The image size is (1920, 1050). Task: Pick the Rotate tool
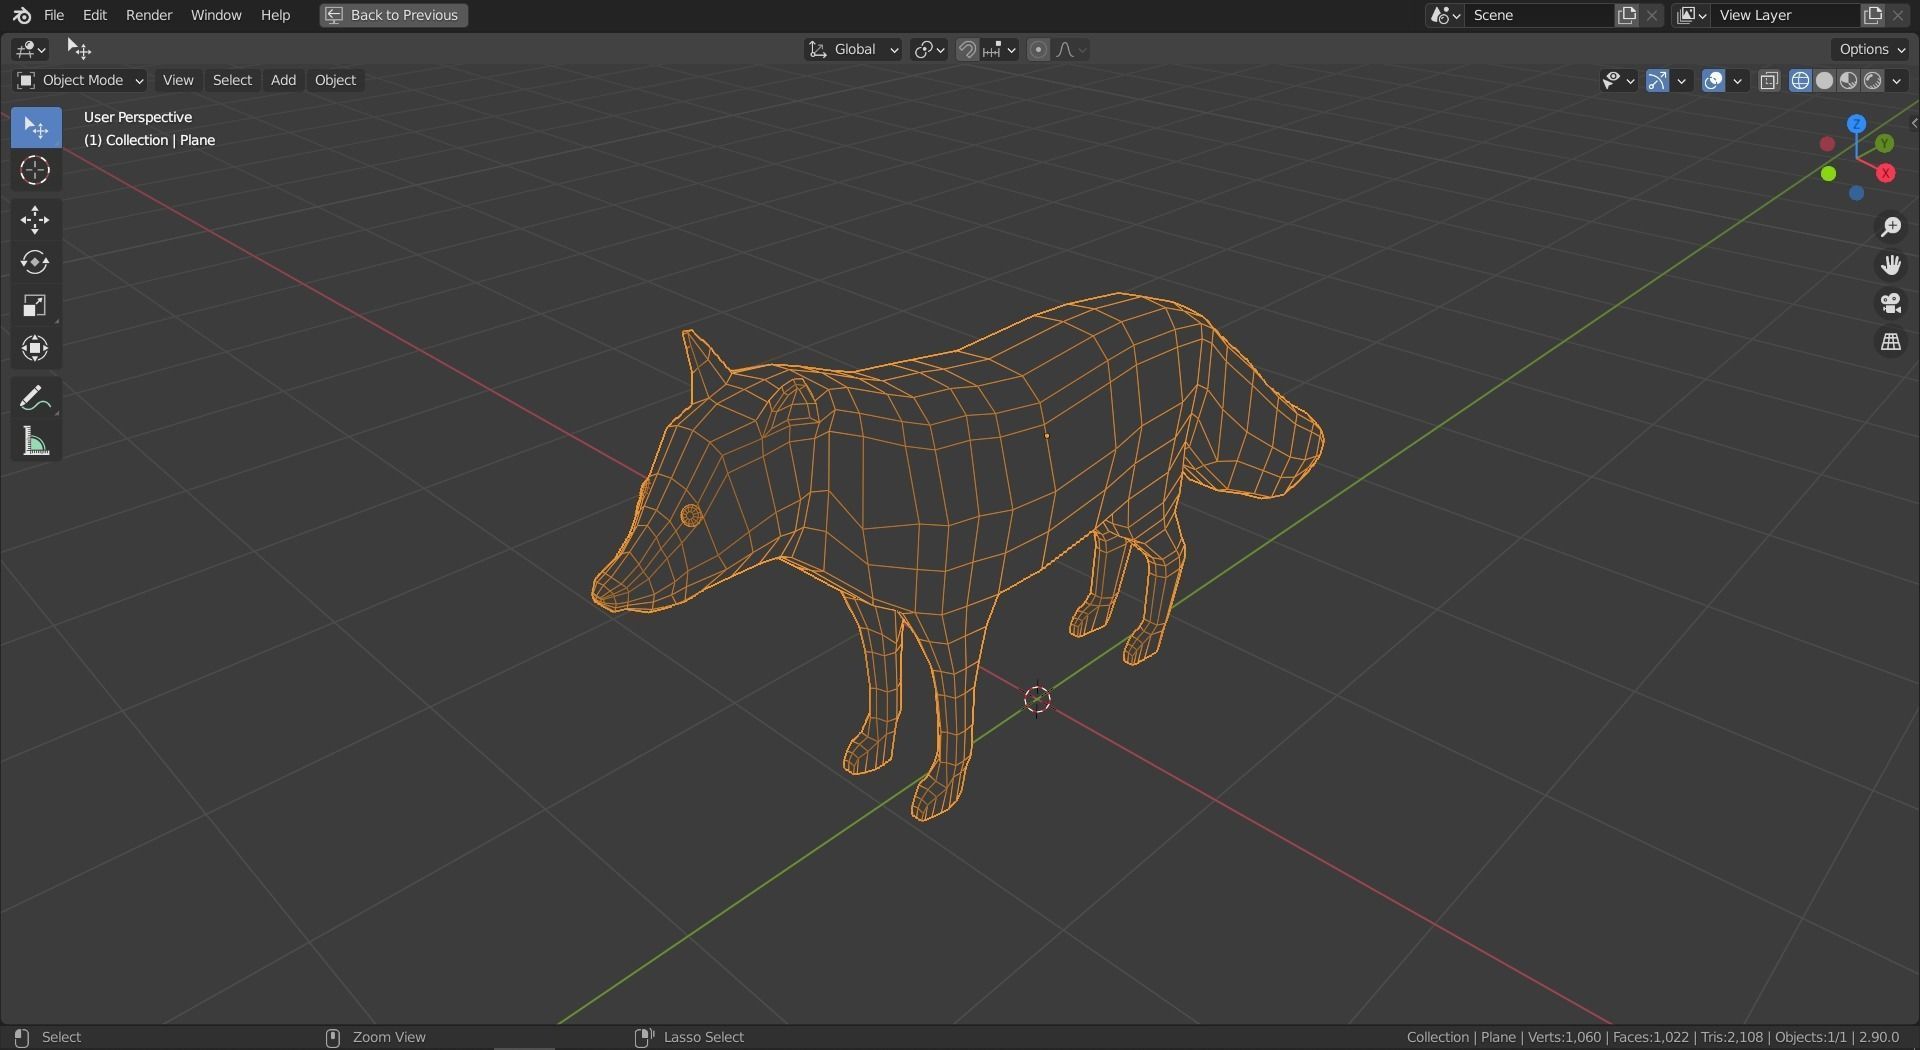(x=36, y=263)
